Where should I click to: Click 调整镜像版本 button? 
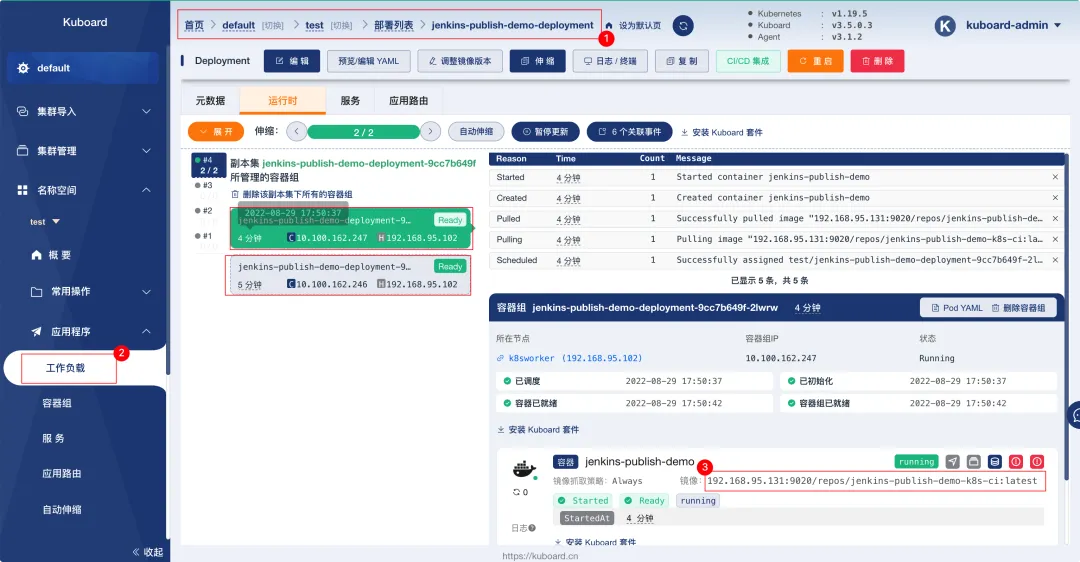[459, 61]
